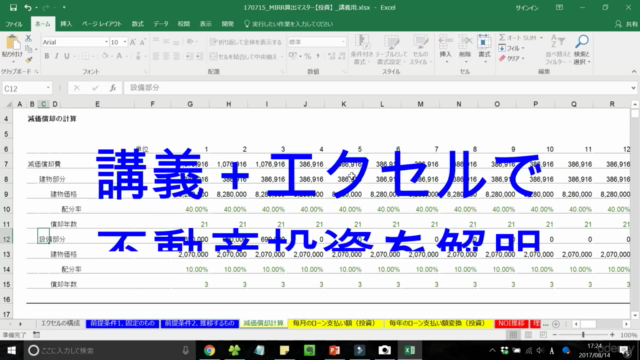Open the Arial font name dropdown
The width and height of the screenshot is (640, 360).
[x=106, y=42]
